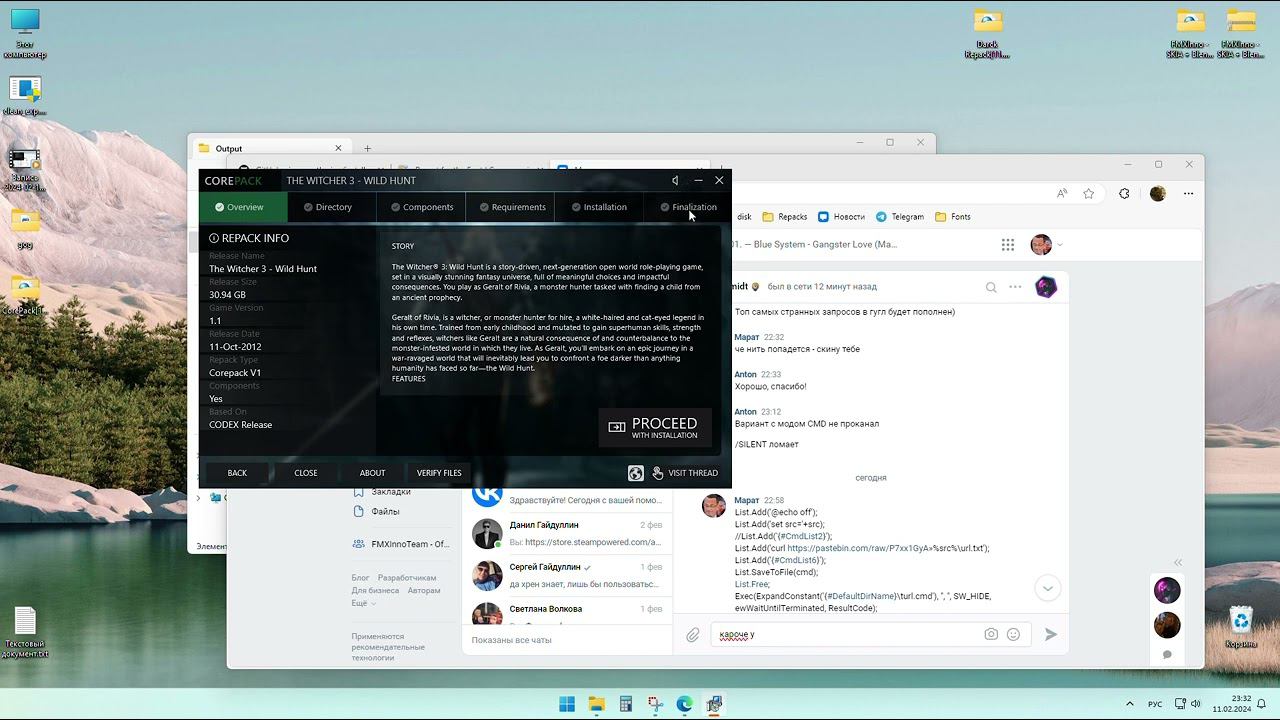Click chat partner avatar in chat header
Viewport: 1280px width, 720px height.
(1046, 287)
